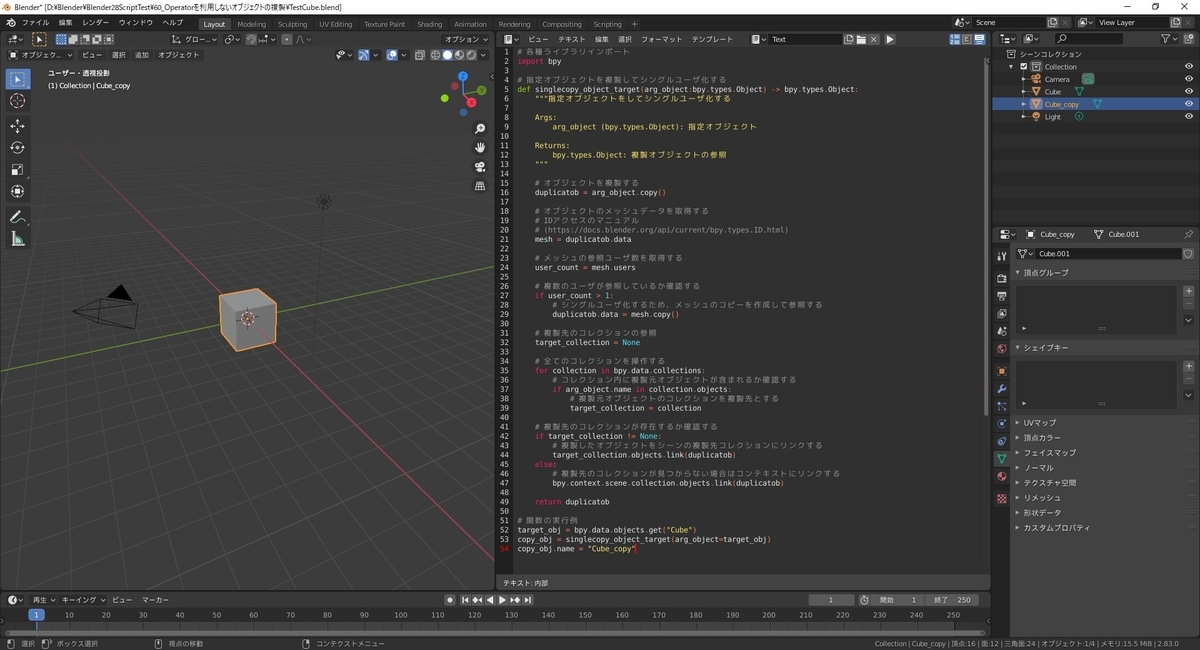The height and width of the screenshot is (650, 1200).
Task: Select the Move tool
Action: pos(18,126)
